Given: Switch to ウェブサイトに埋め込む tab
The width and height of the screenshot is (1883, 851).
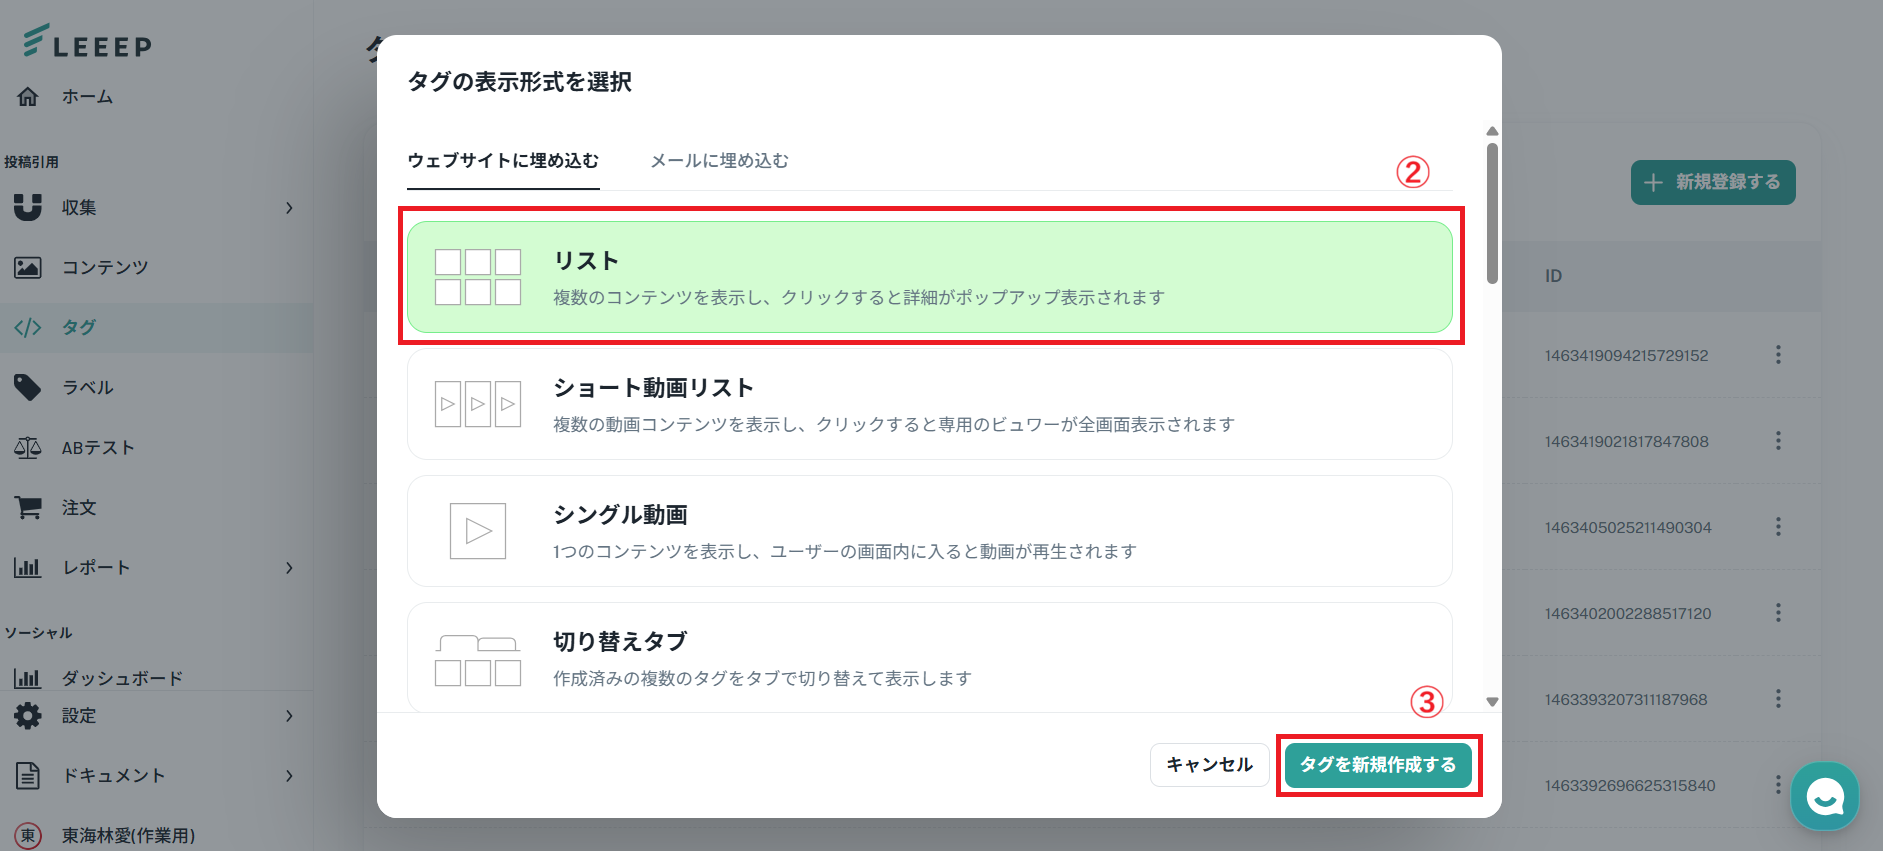Looking at the screenshot, I should (503, 161).
